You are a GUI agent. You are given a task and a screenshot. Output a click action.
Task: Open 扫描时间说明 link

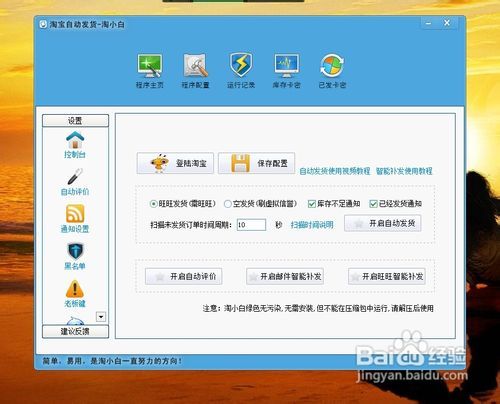312,225
